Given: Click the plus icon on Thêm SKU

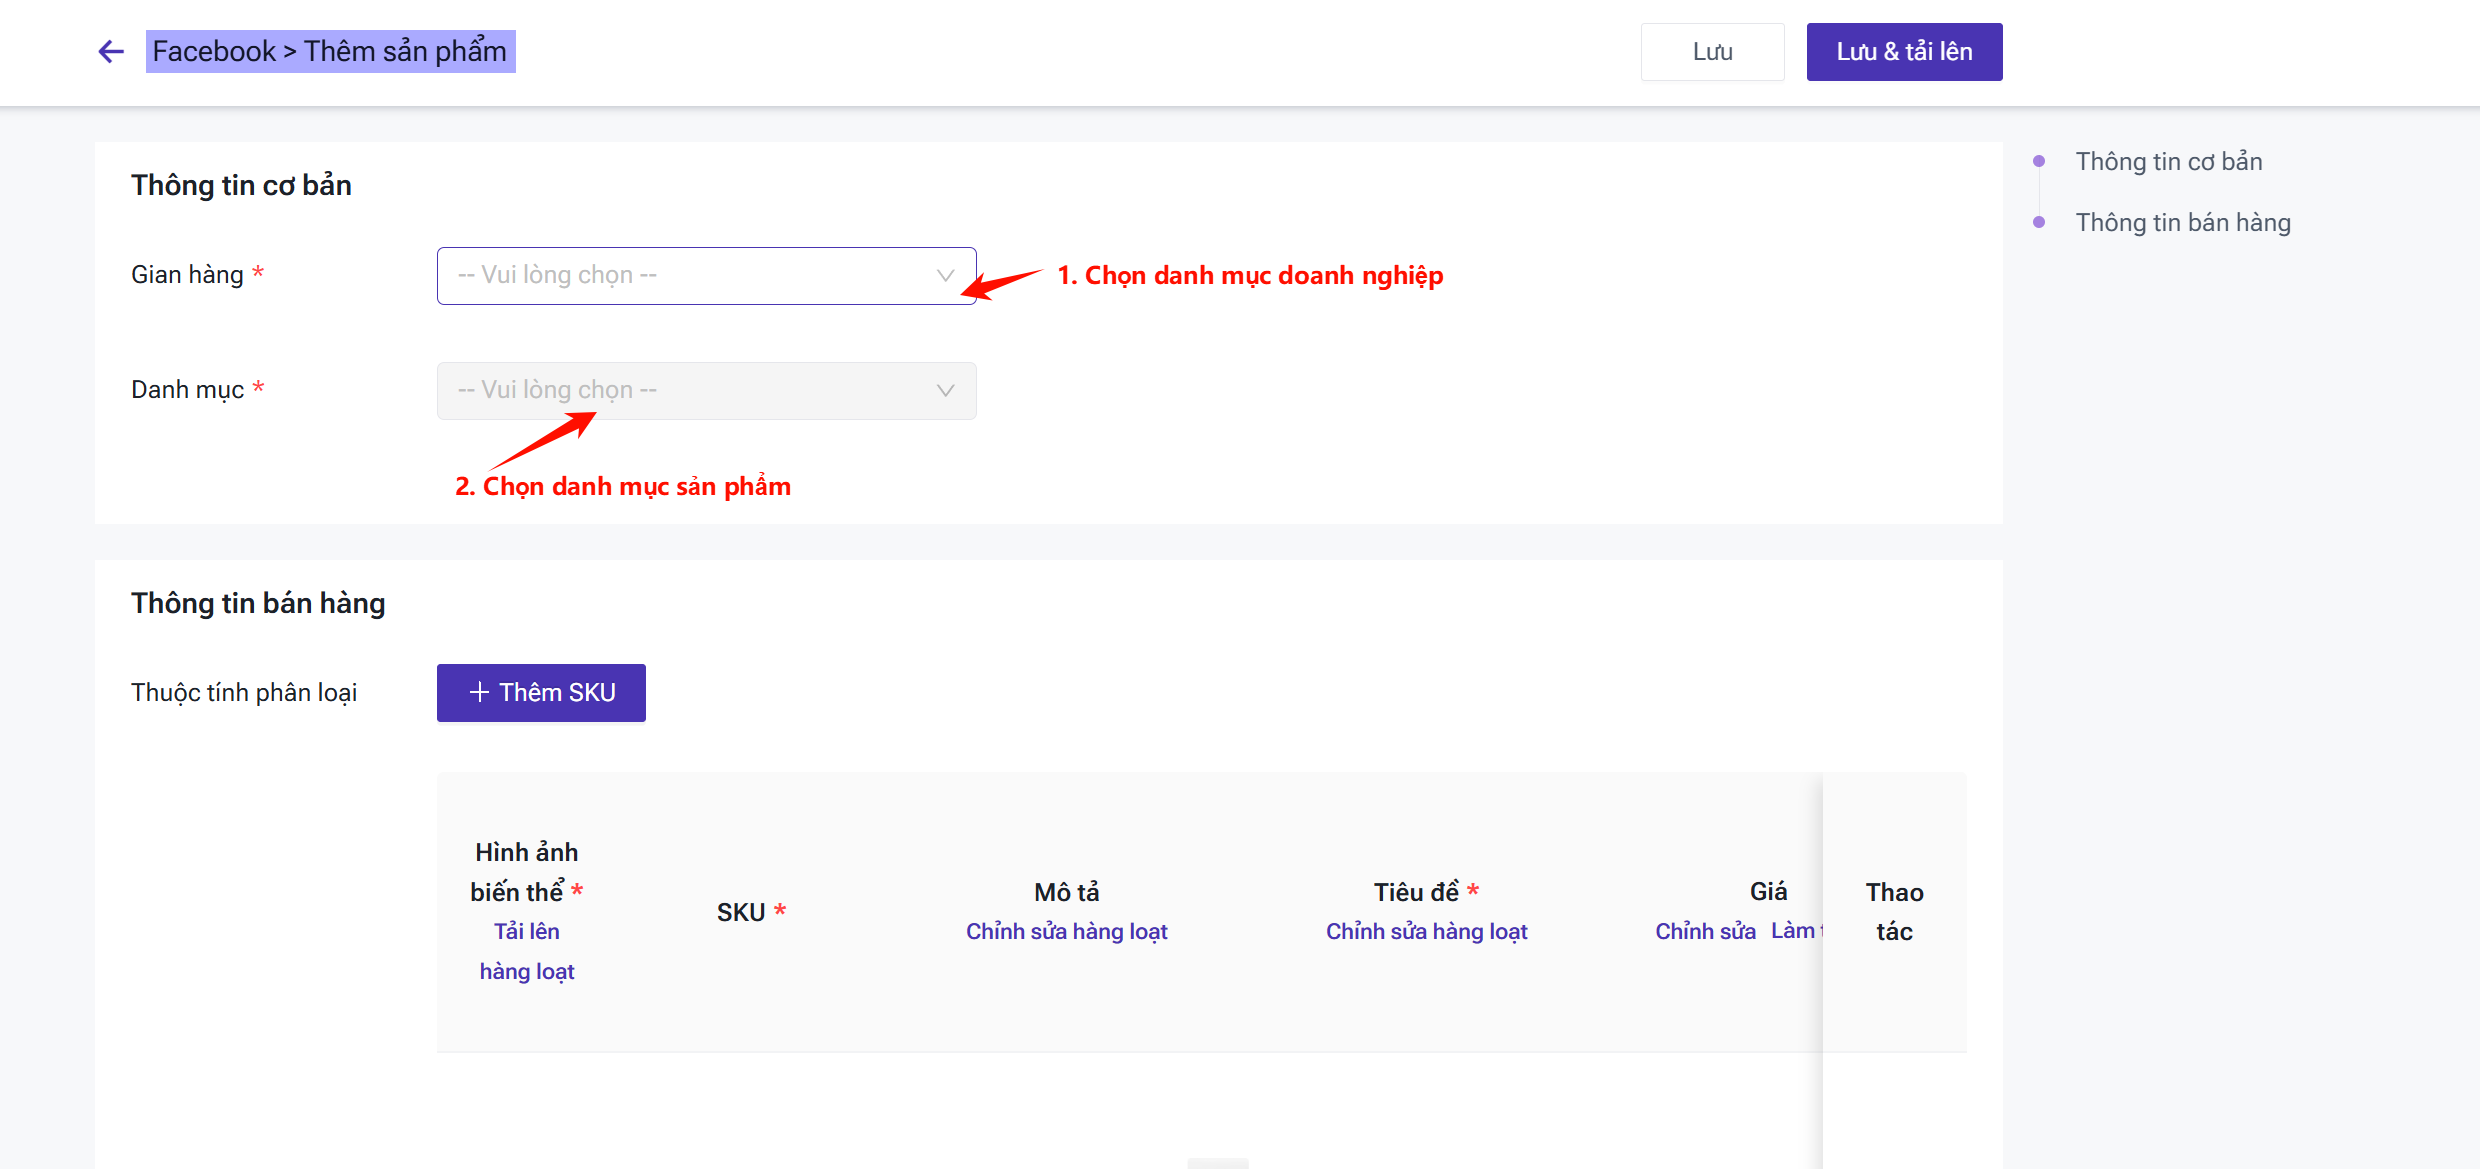Looking at the screenshot, I should point(479,692).
